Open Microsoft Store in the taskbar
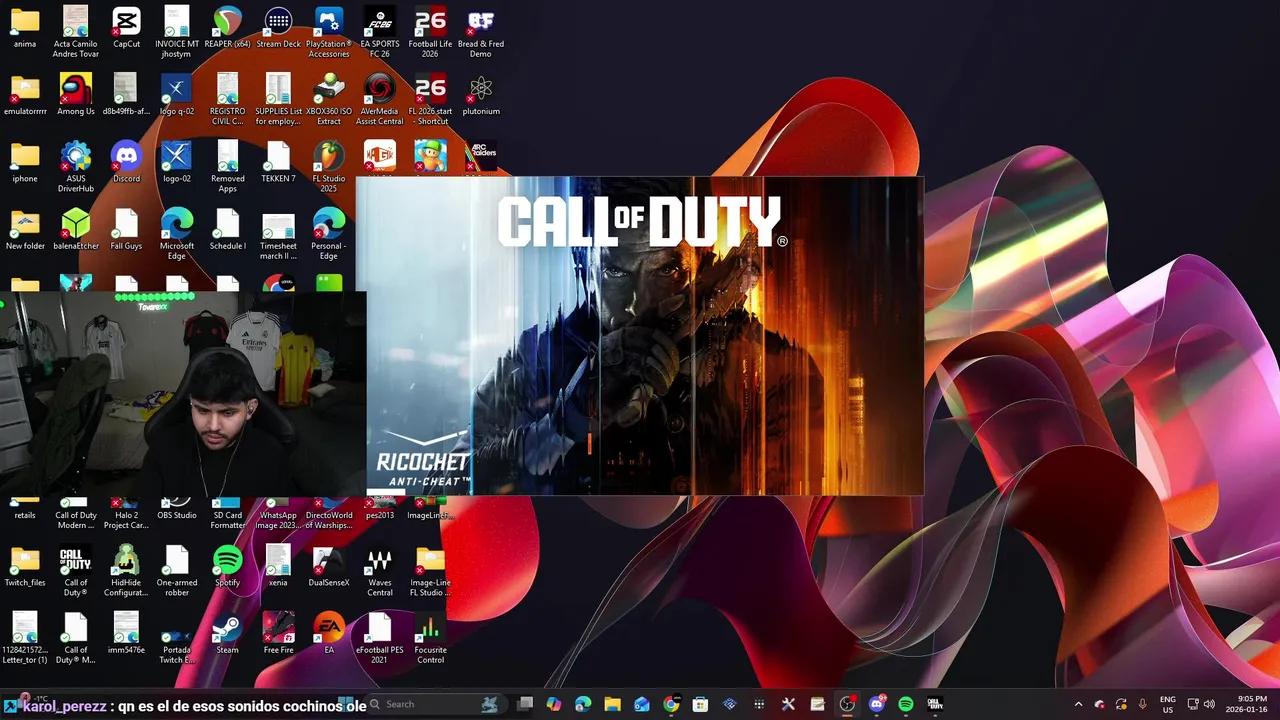The height and width of the screenshot is (720, 1280). pyautogui.click(x=700, y=704)
